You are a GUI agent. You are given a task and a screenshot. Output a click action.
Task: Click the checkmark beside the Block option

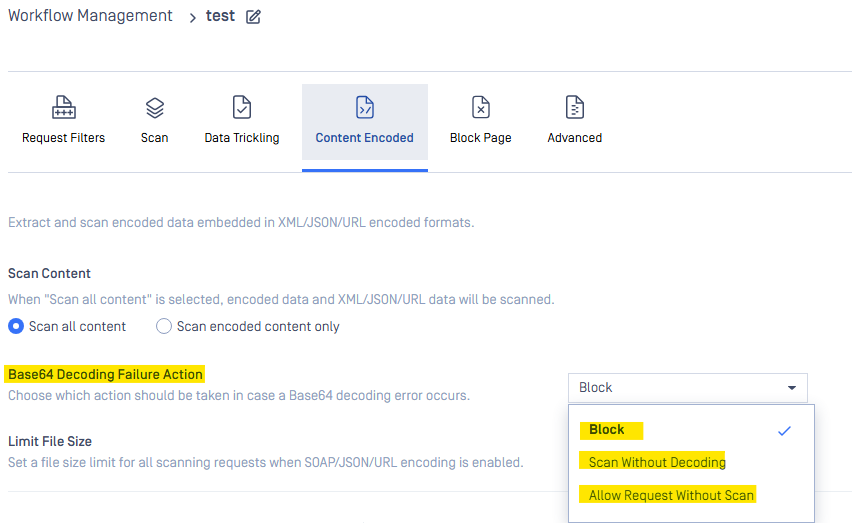pos(785,430)
